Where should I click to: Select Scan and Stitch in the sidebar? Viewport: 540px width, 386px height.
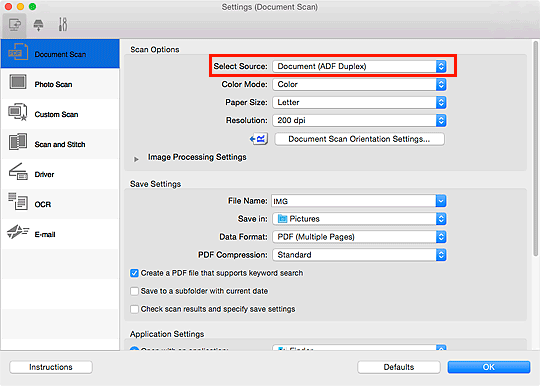click(x=60, y=144)
